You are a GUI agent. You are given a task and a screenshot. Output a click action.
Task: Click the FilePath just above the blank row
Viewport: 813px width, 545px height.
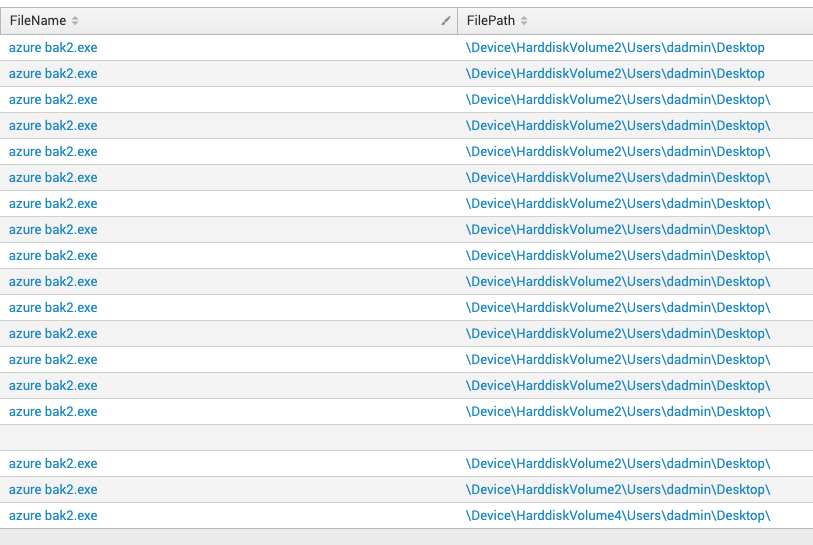(x=618, y=411)
